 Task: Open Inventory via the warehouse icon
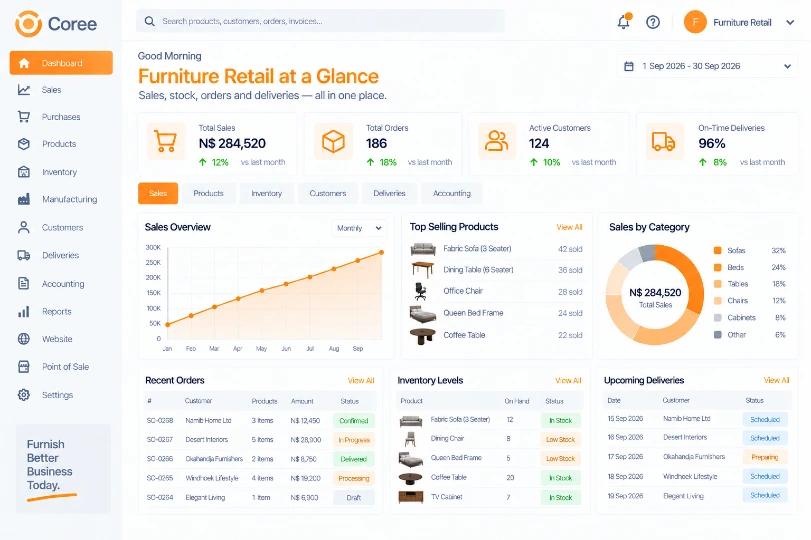point(24,172)
